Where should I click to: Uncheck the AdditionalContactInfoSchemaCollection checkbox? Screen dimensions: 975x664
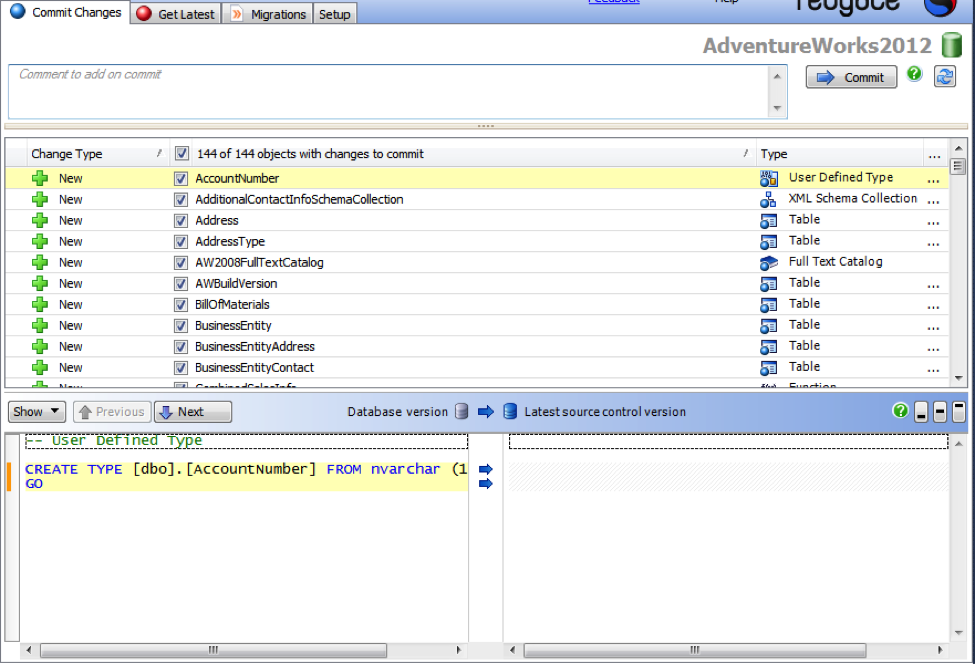180,200
